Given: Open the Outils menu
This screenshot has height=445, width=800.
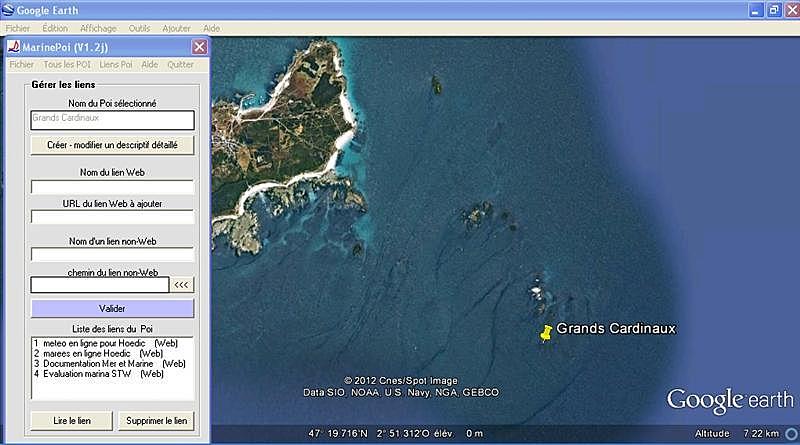Looking at the screenshot, I should click(x=139, y=29).
